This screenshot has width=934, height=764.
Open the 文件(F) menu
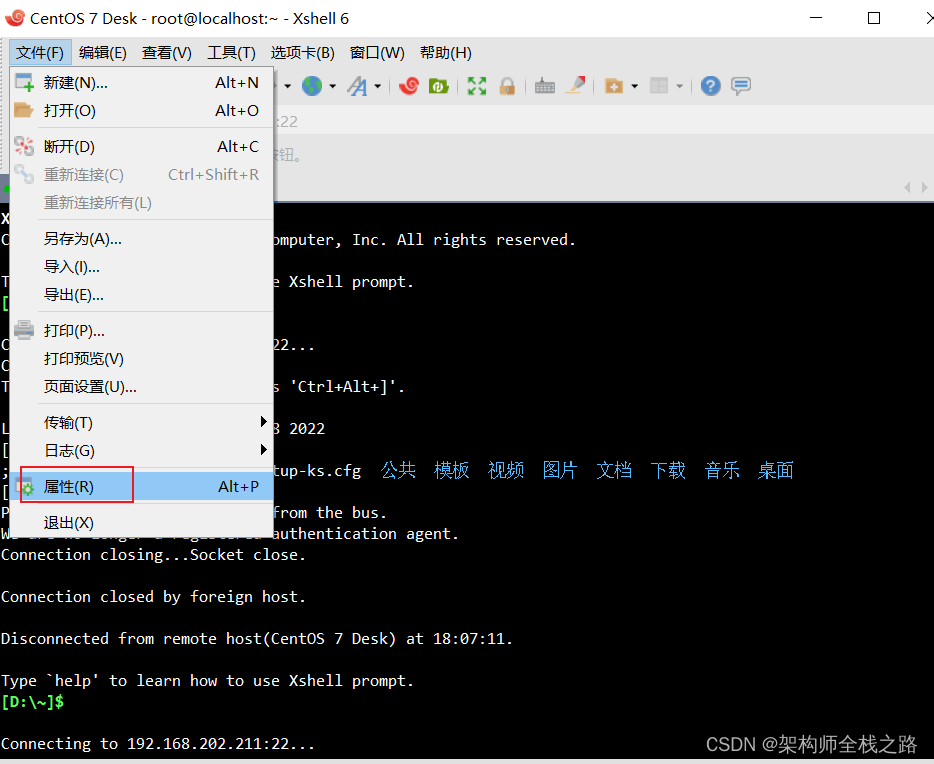click(40, 52)
